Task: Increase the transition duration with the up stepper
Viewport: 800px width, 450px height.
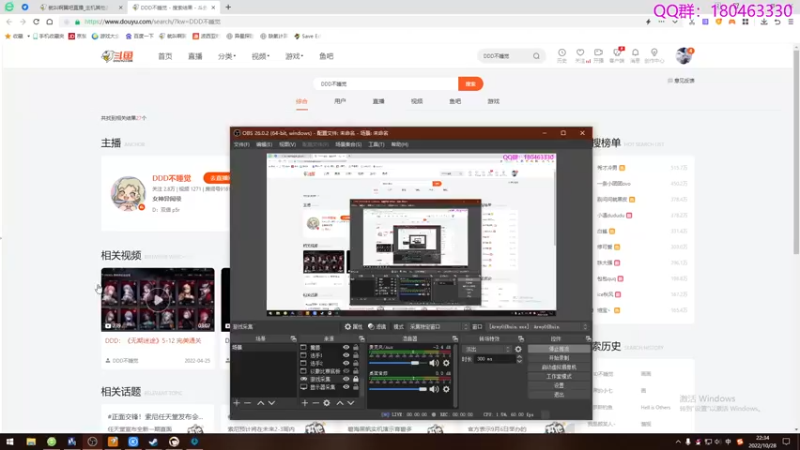Action: [x=519, y=357]
